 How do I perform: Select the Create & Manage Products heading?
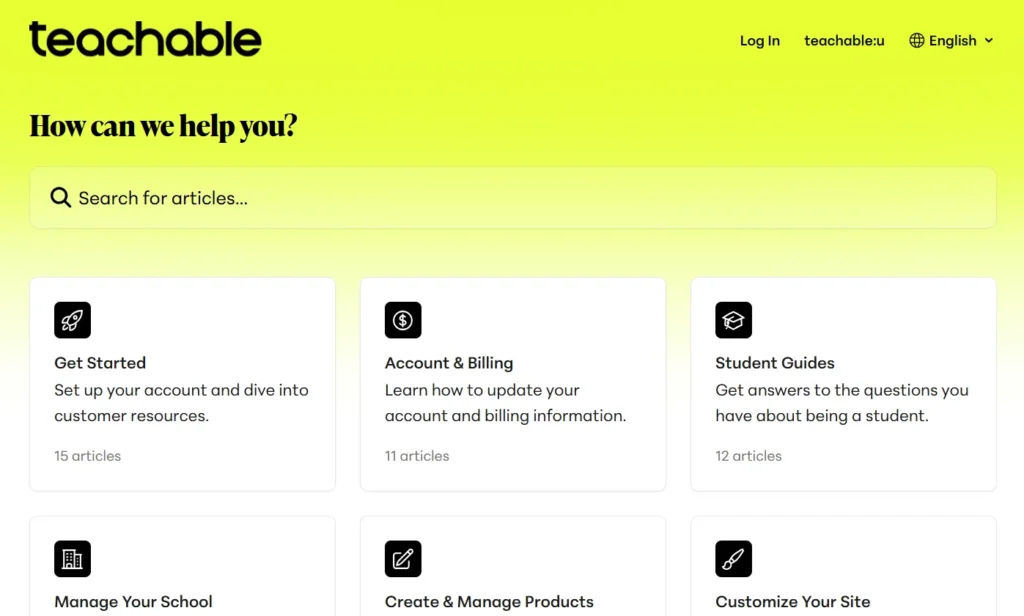[x=489, y=602]
